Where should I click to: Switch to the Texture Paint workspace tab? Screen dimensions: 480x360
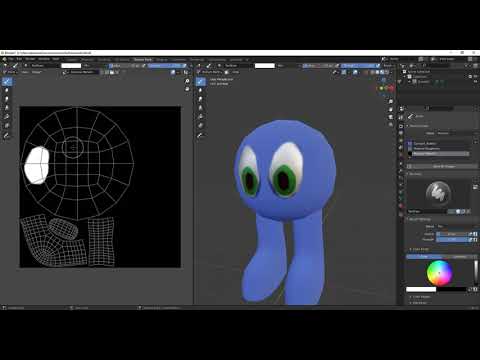coord(143,59)
